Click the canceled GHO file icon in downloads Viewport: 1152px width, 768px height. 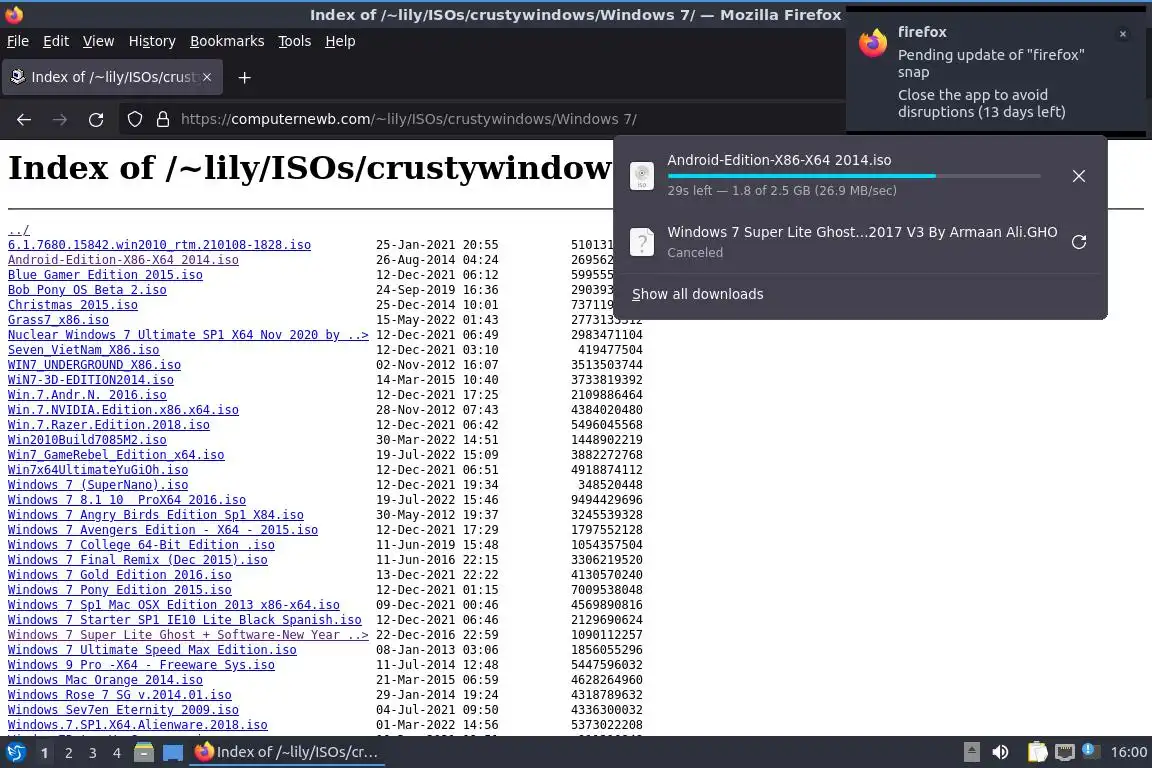642,242
